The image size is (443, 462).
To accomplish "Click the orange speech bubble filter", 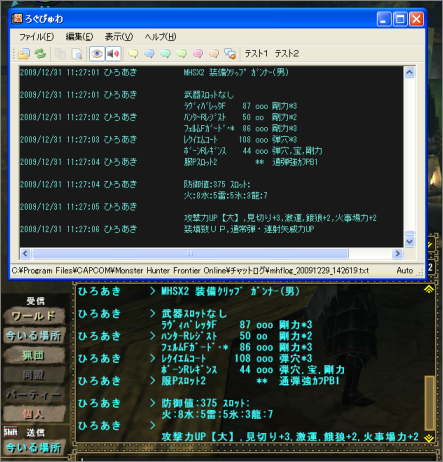I will click(214, 54).
